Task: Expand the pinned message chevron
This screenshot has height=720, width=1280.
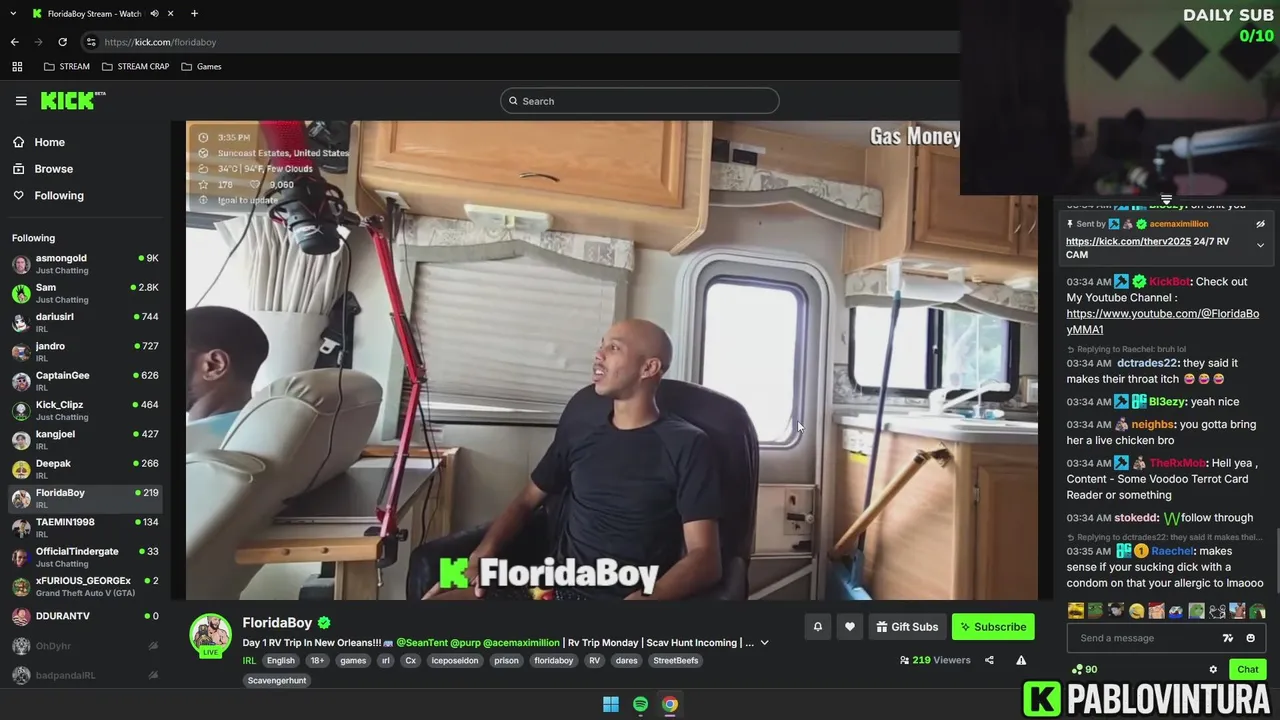Action: click(x=1260, y=245)
